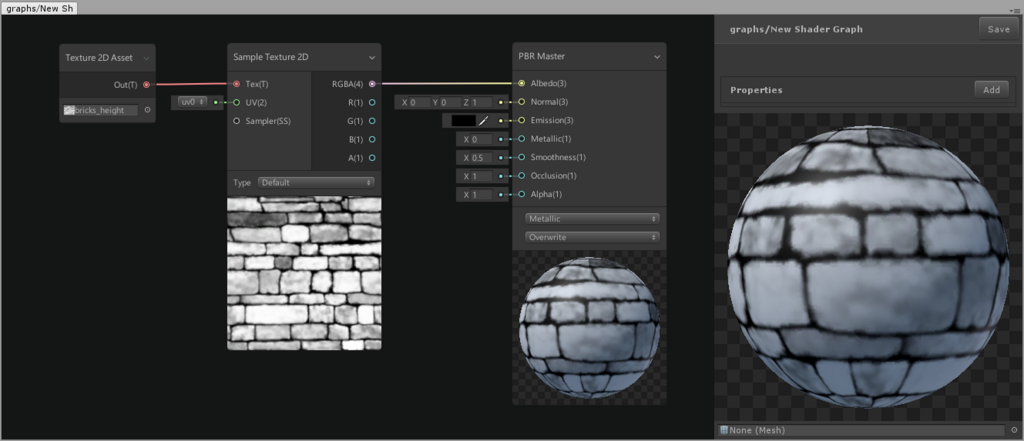Click the Add property button
Viewport: 1024px width, 441px height.
click(x=991, y=90)
